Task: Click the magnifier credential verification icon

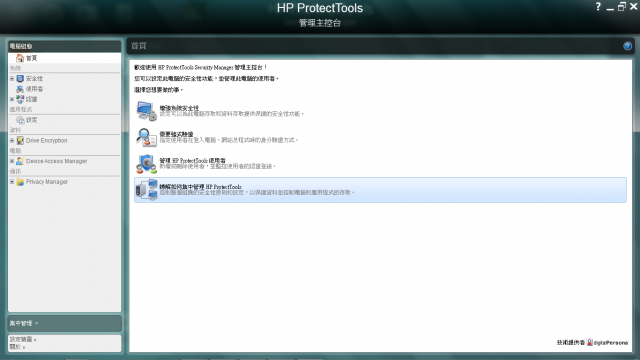Action: [147, 137]
